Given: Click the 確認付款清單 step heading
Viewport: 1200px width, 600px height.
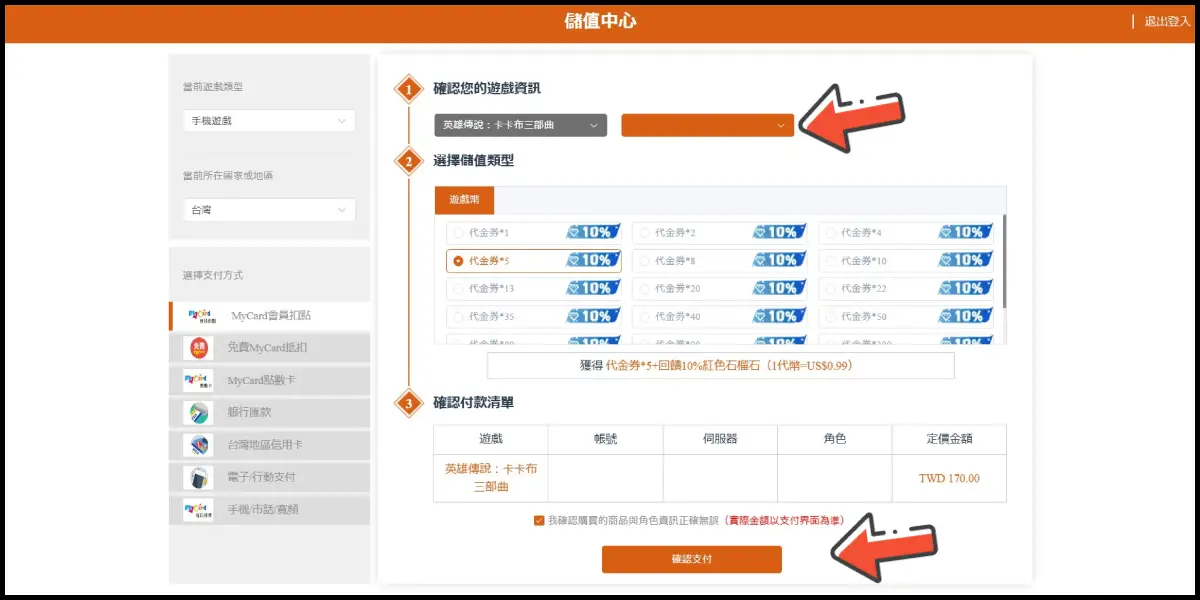Looking at the screenshot, I should click(474, 403).
